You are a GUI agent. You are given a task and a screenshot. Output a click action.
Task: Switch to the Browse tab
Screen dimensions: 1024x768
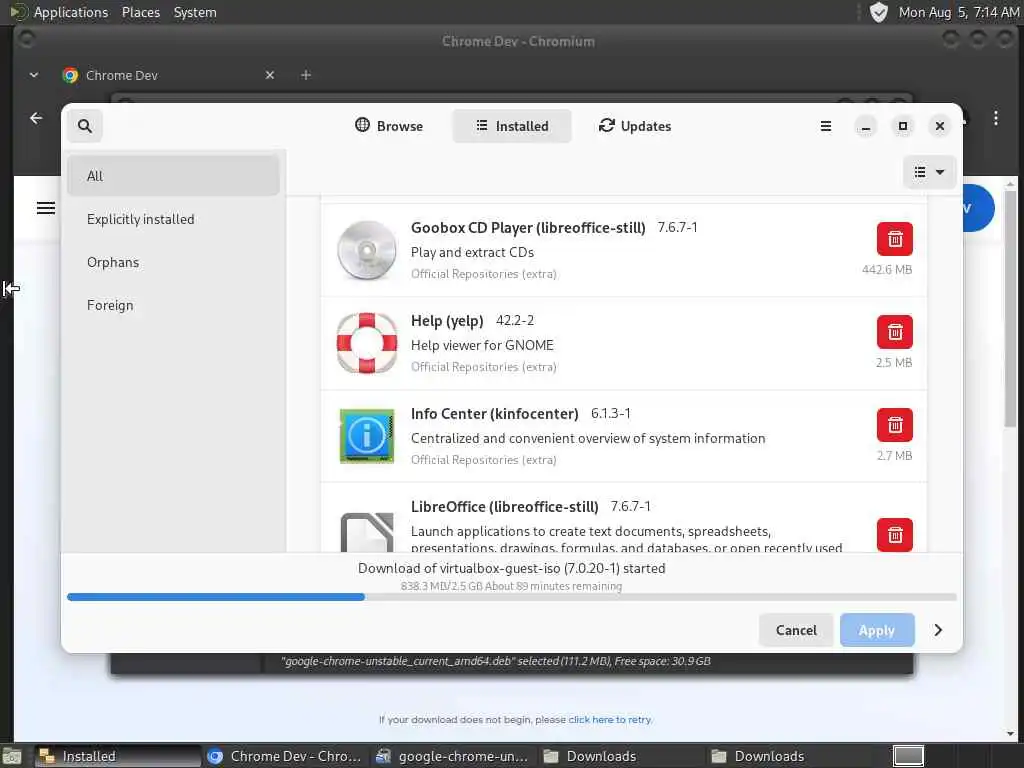pyautogui.click(x=389, y=125)
